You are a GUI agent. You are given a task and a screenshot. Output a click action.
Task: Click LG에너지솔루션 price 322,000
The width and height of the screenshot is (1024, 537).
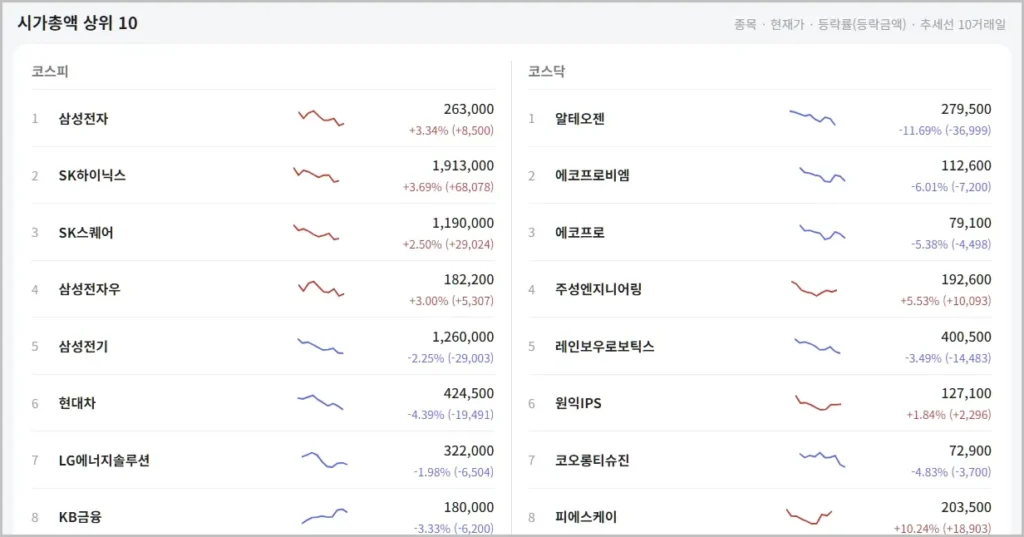468,451
